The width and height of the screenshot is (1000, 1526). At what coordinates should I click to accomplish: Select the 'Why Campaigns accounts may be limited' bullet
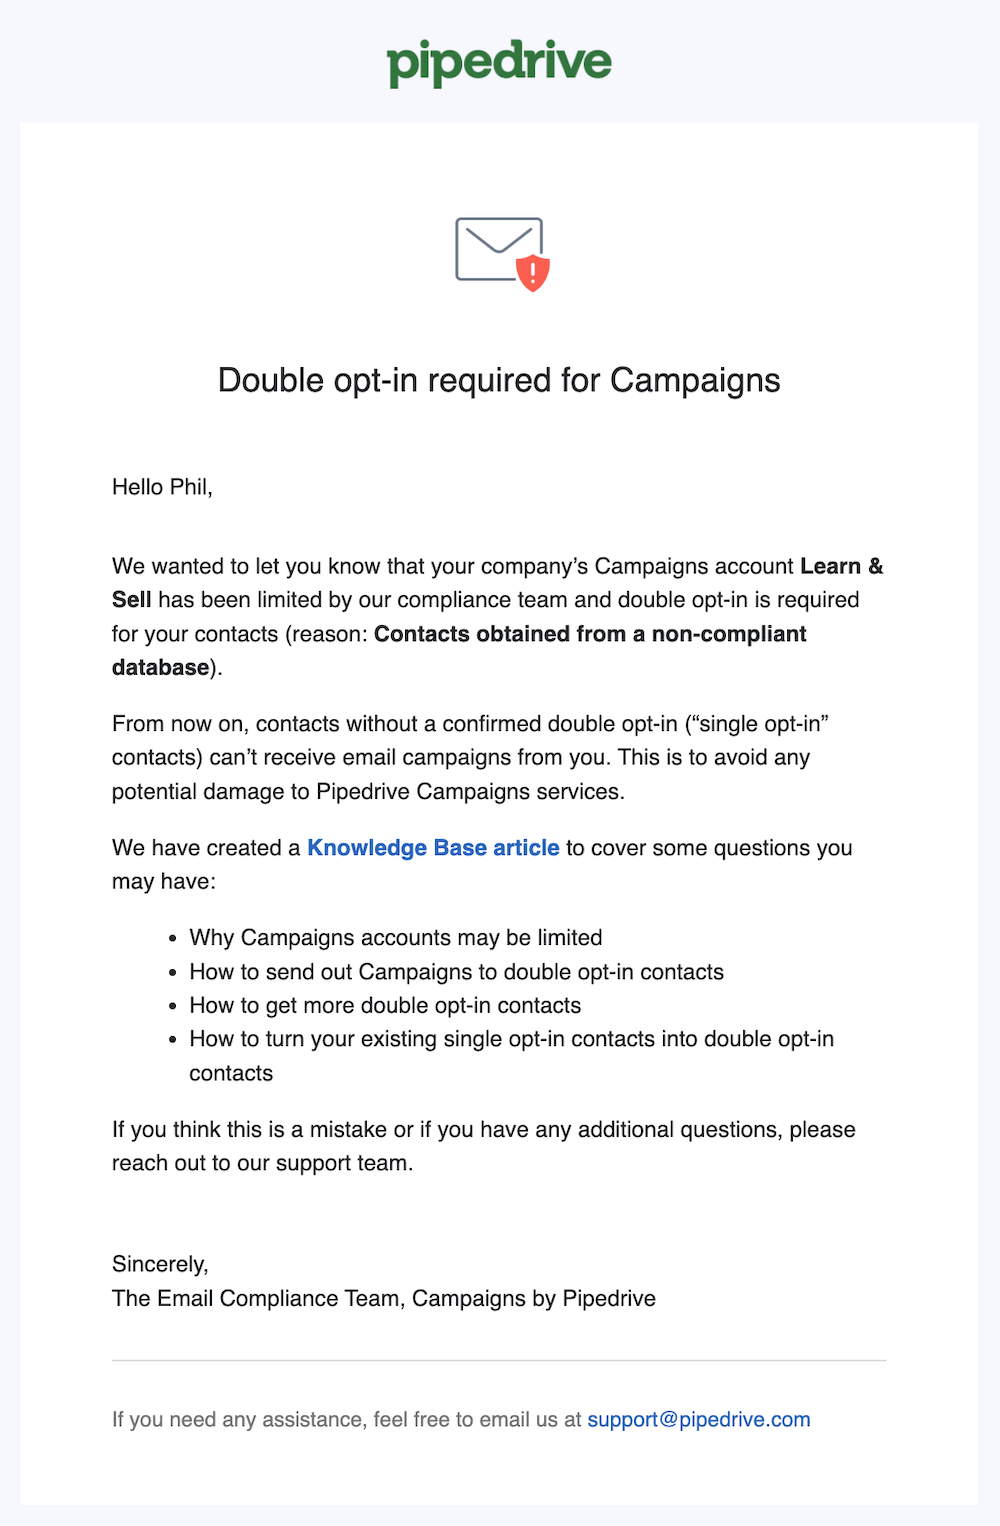[x=396, y=938]
